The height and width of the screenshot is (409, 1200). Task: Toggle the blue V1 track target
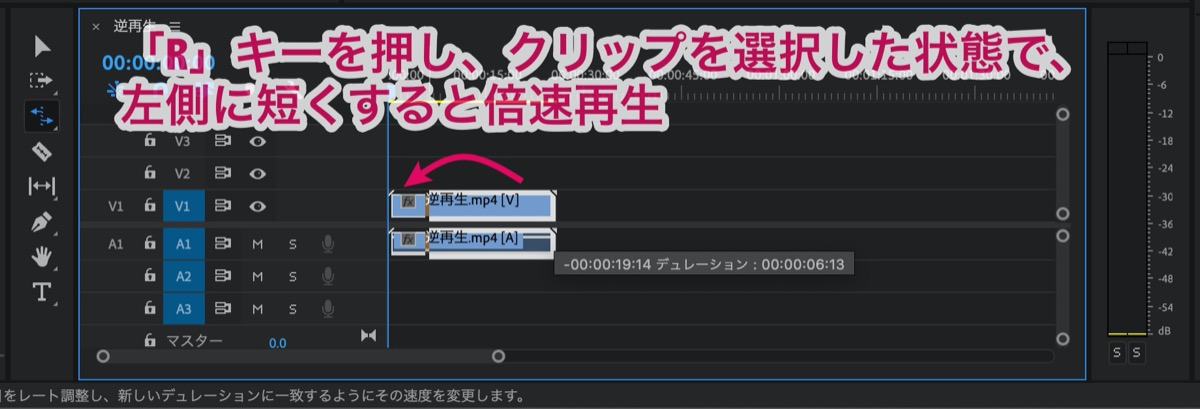pyautogui.click(x=184, y=205)
